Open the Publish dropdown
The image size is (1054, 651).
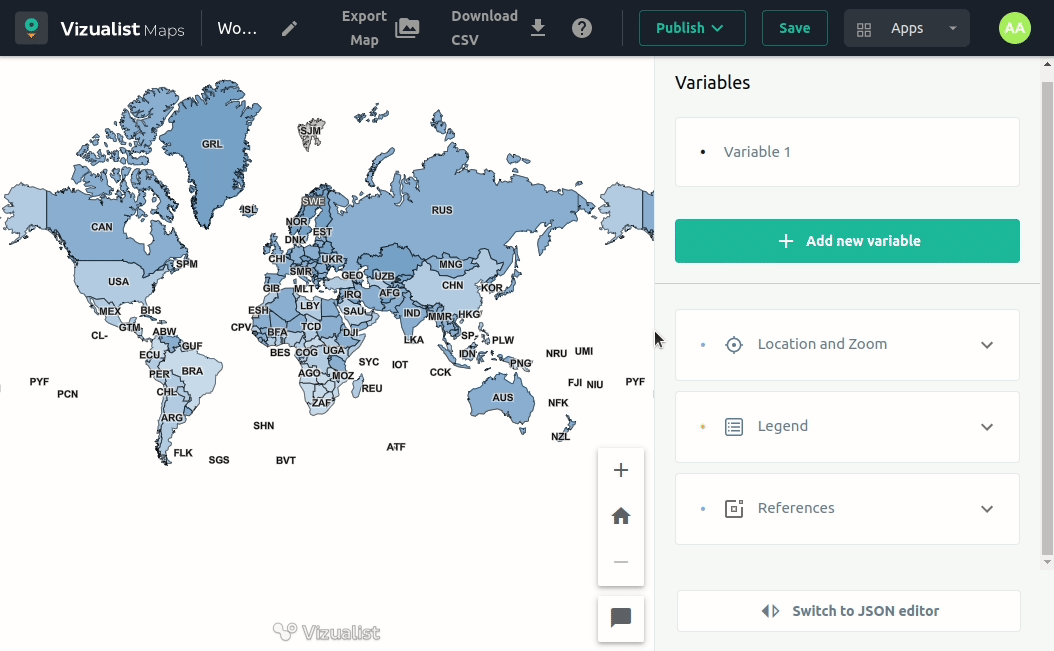pyautogui.click(x=691, y=28)
